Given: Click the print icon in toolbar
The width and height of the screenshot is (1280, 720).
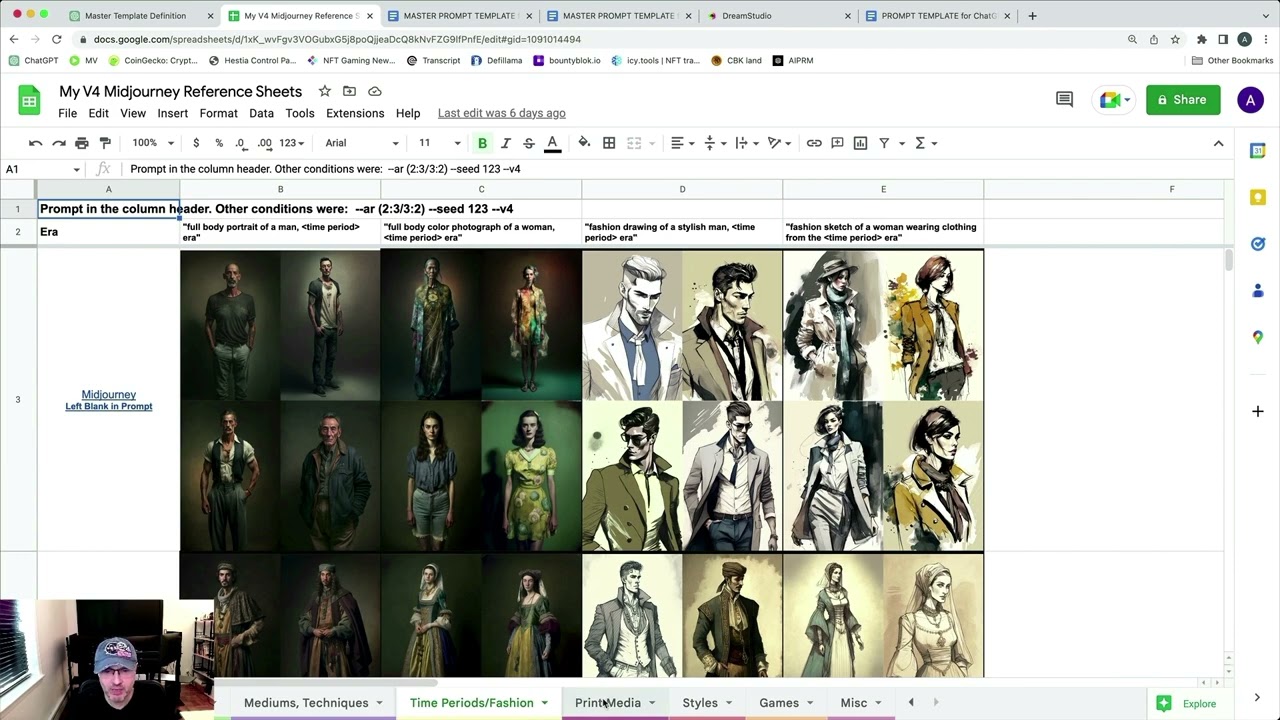Looking at the screenshot, I should (82, 143).
